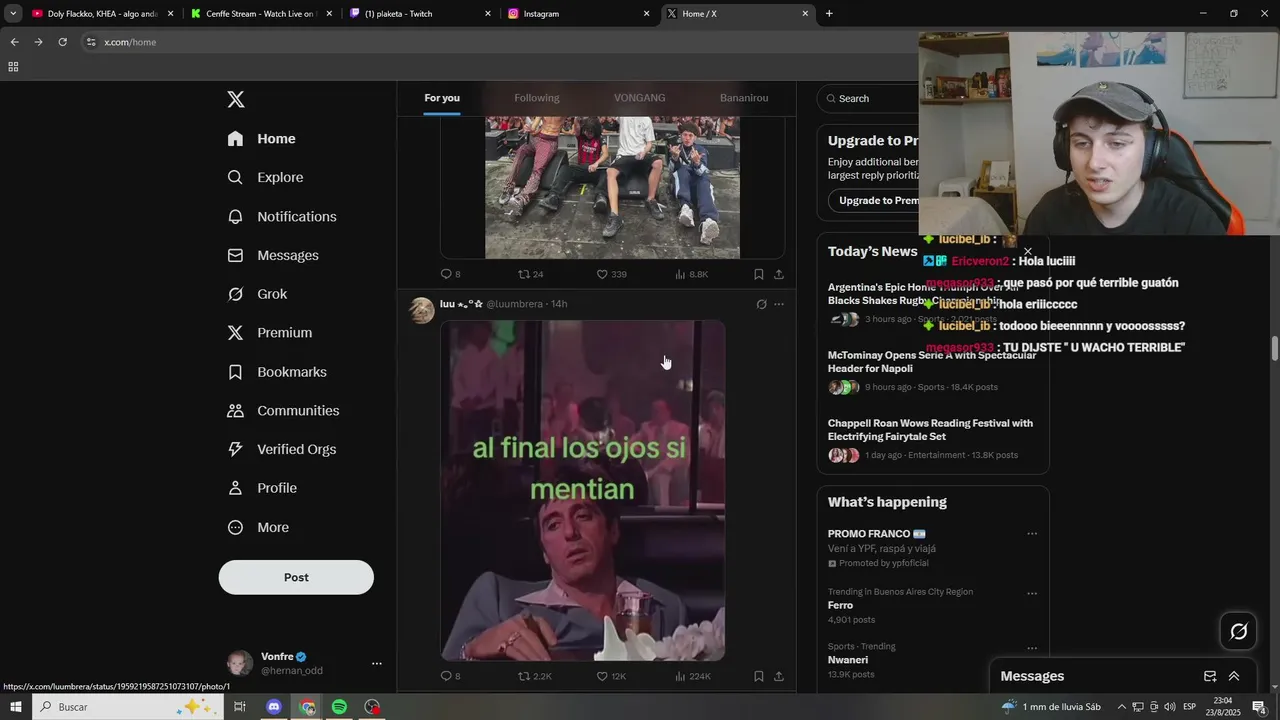This screenshot has height=720, width=1280.
Task: Open Explore from the sidebar
Action: pyautogui.click(x=266, y=177)
